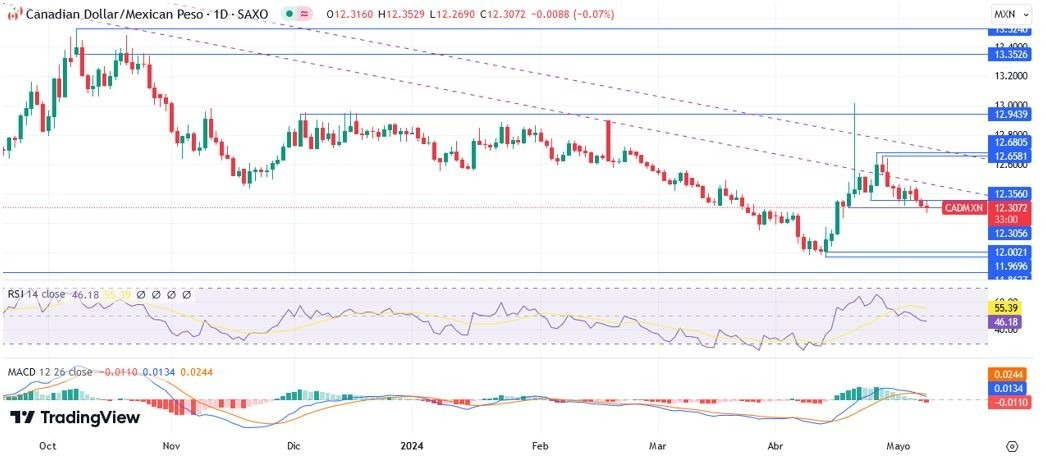1046x468 pixels.
Task: Click MACD 0.0244 axis label
Action: coord(1009,375)
